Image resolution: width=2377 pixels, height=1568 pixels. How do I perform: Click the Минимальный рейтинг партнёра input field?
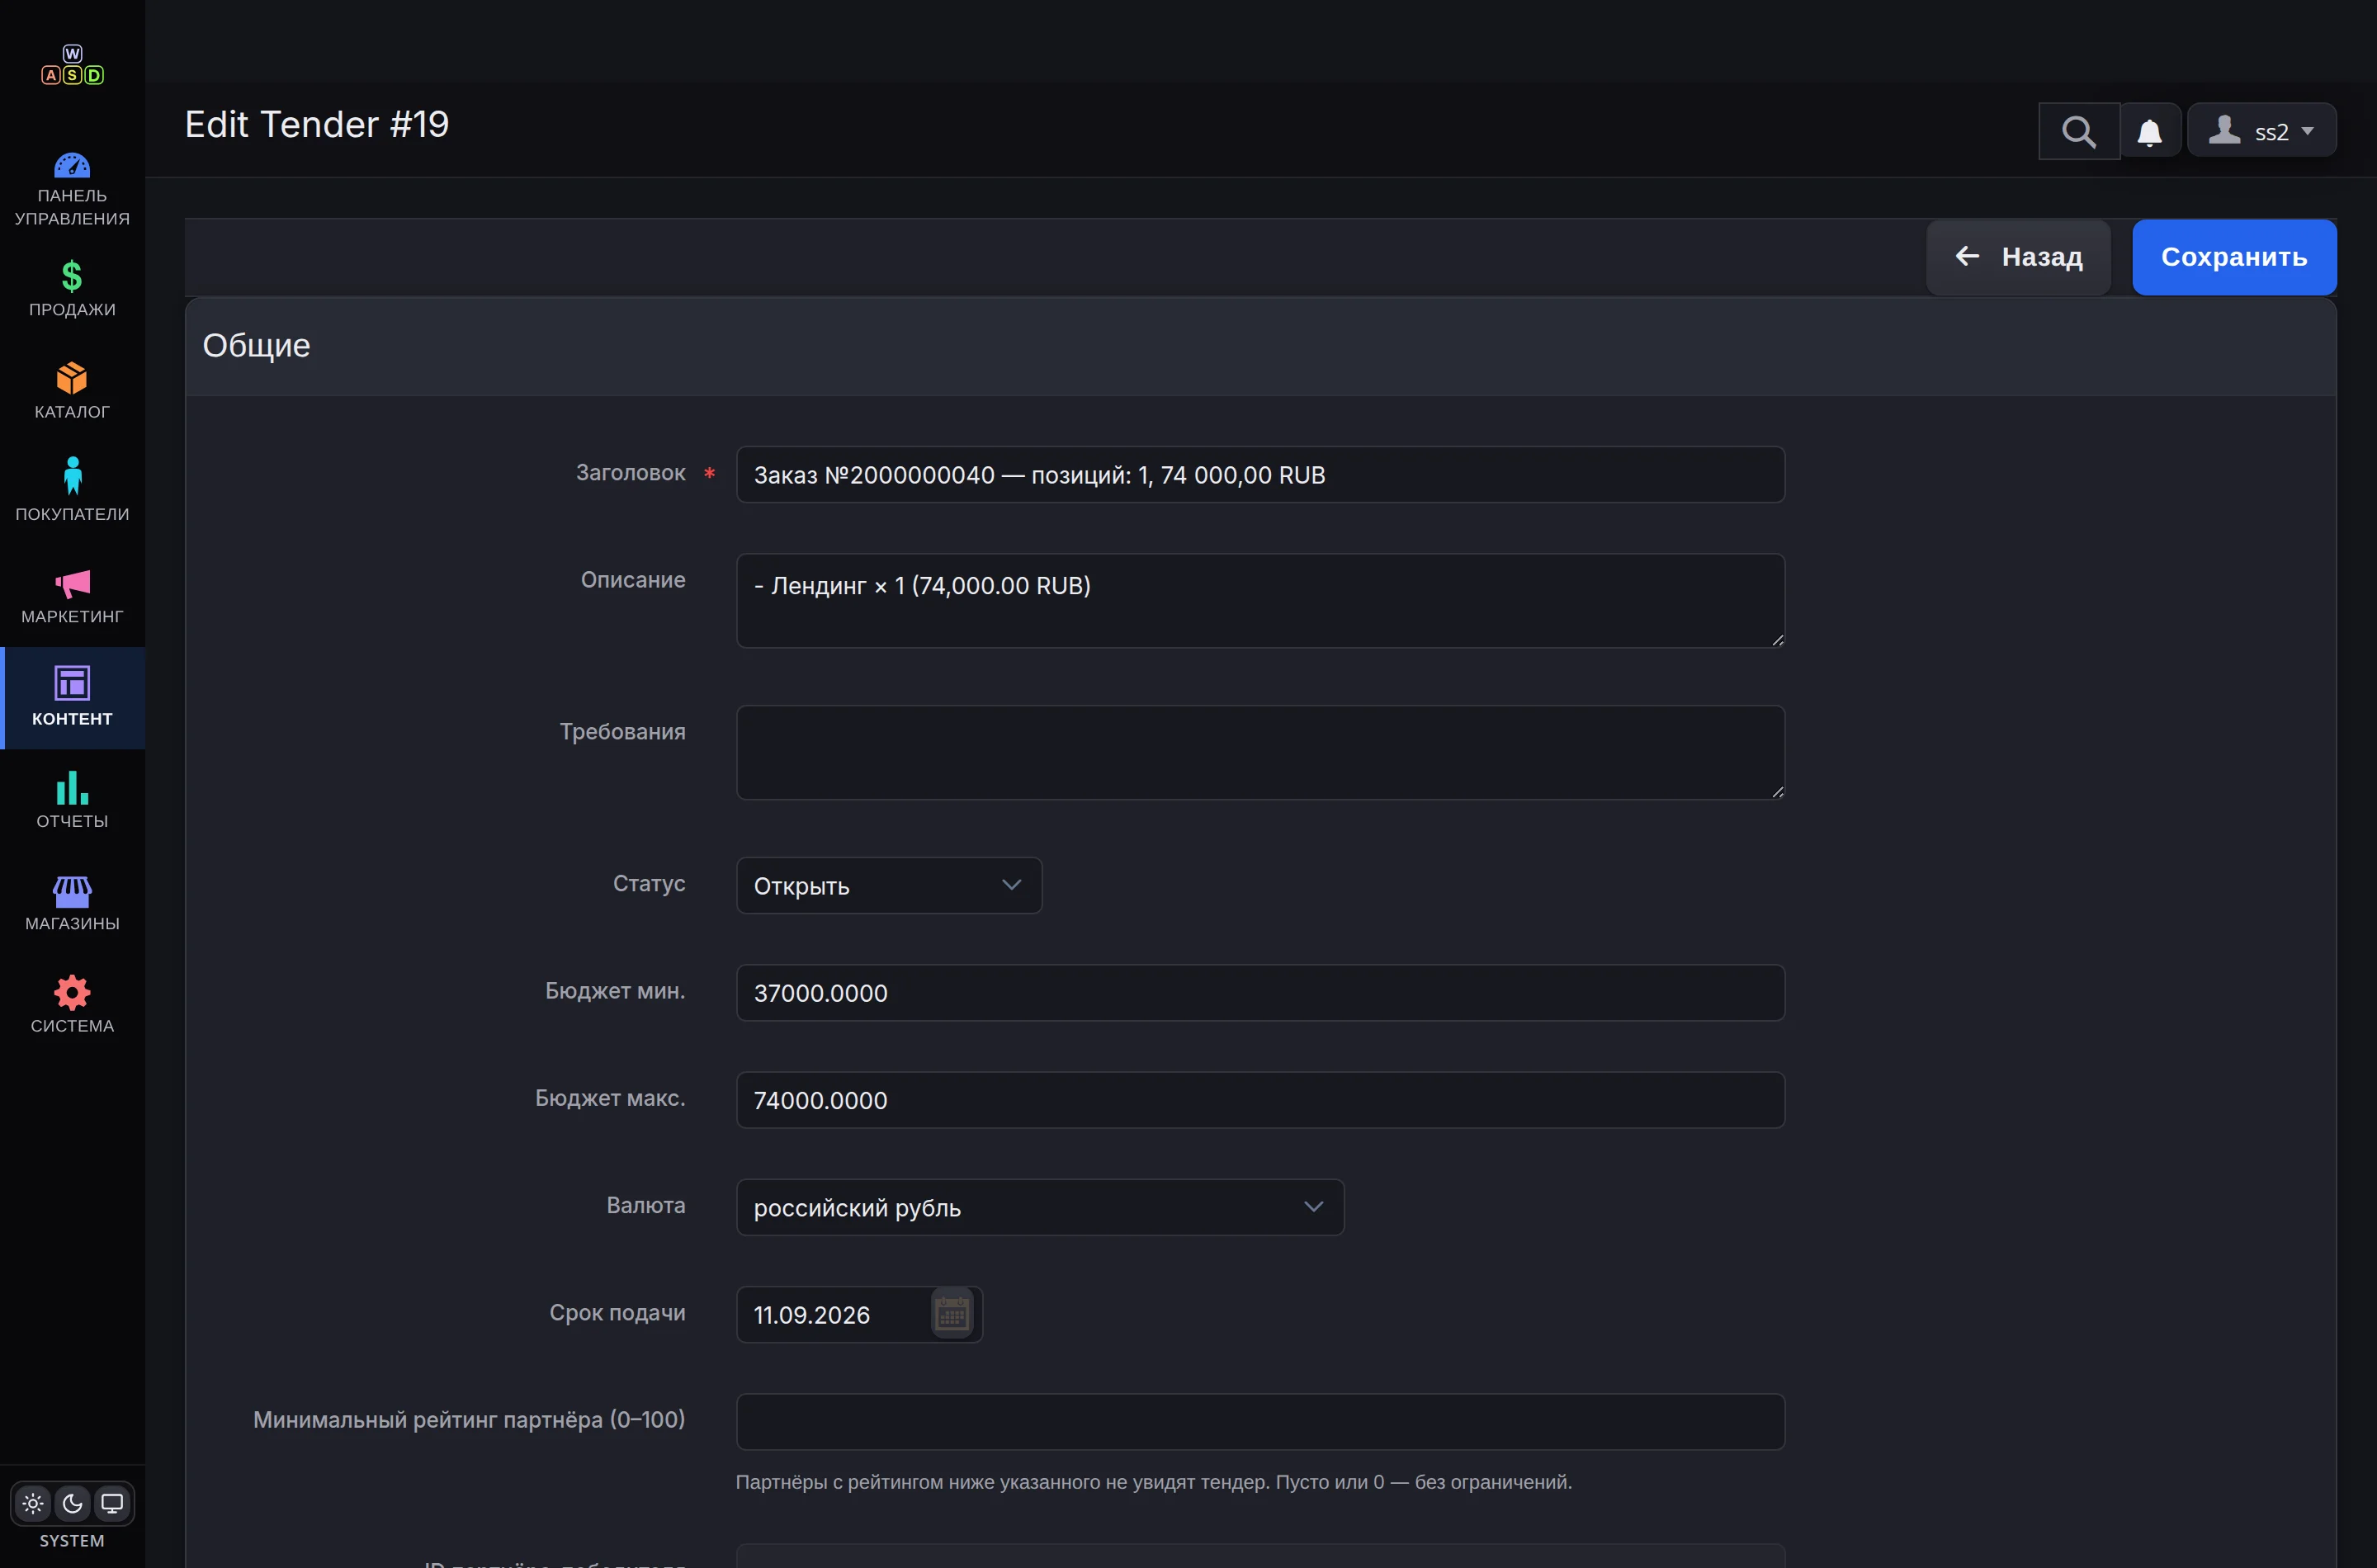tap(1260, 1421)
